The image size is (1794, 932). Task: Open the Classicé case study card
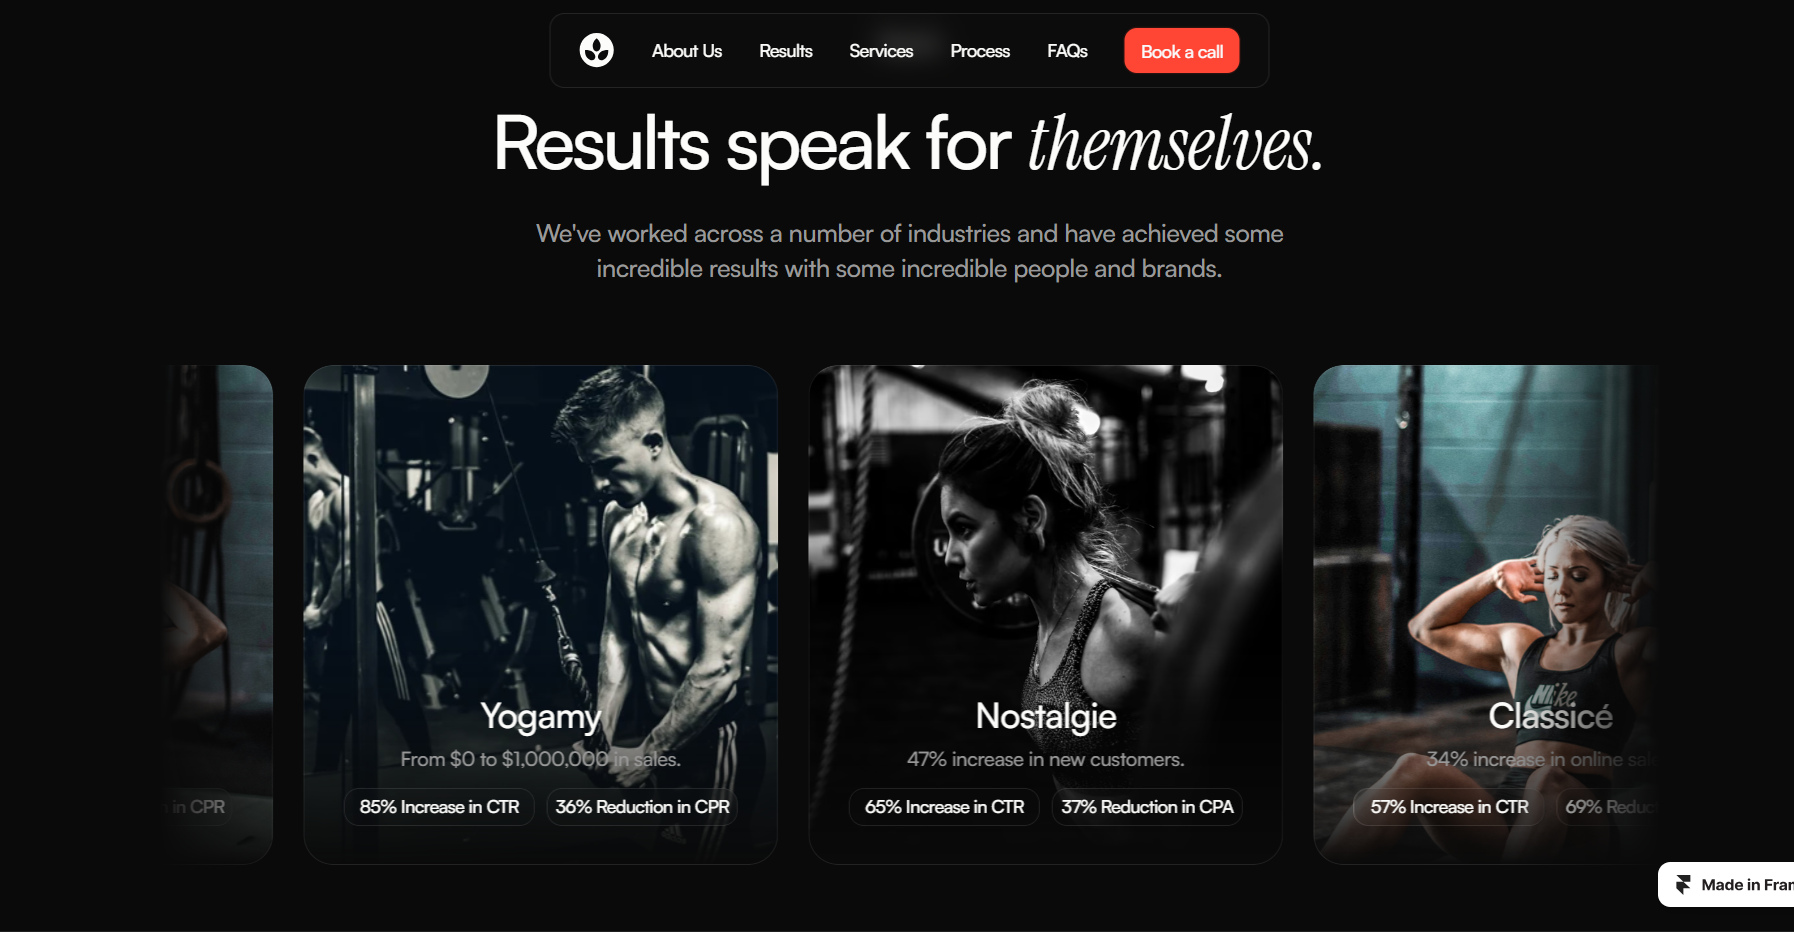click(x=1486, y=614)
